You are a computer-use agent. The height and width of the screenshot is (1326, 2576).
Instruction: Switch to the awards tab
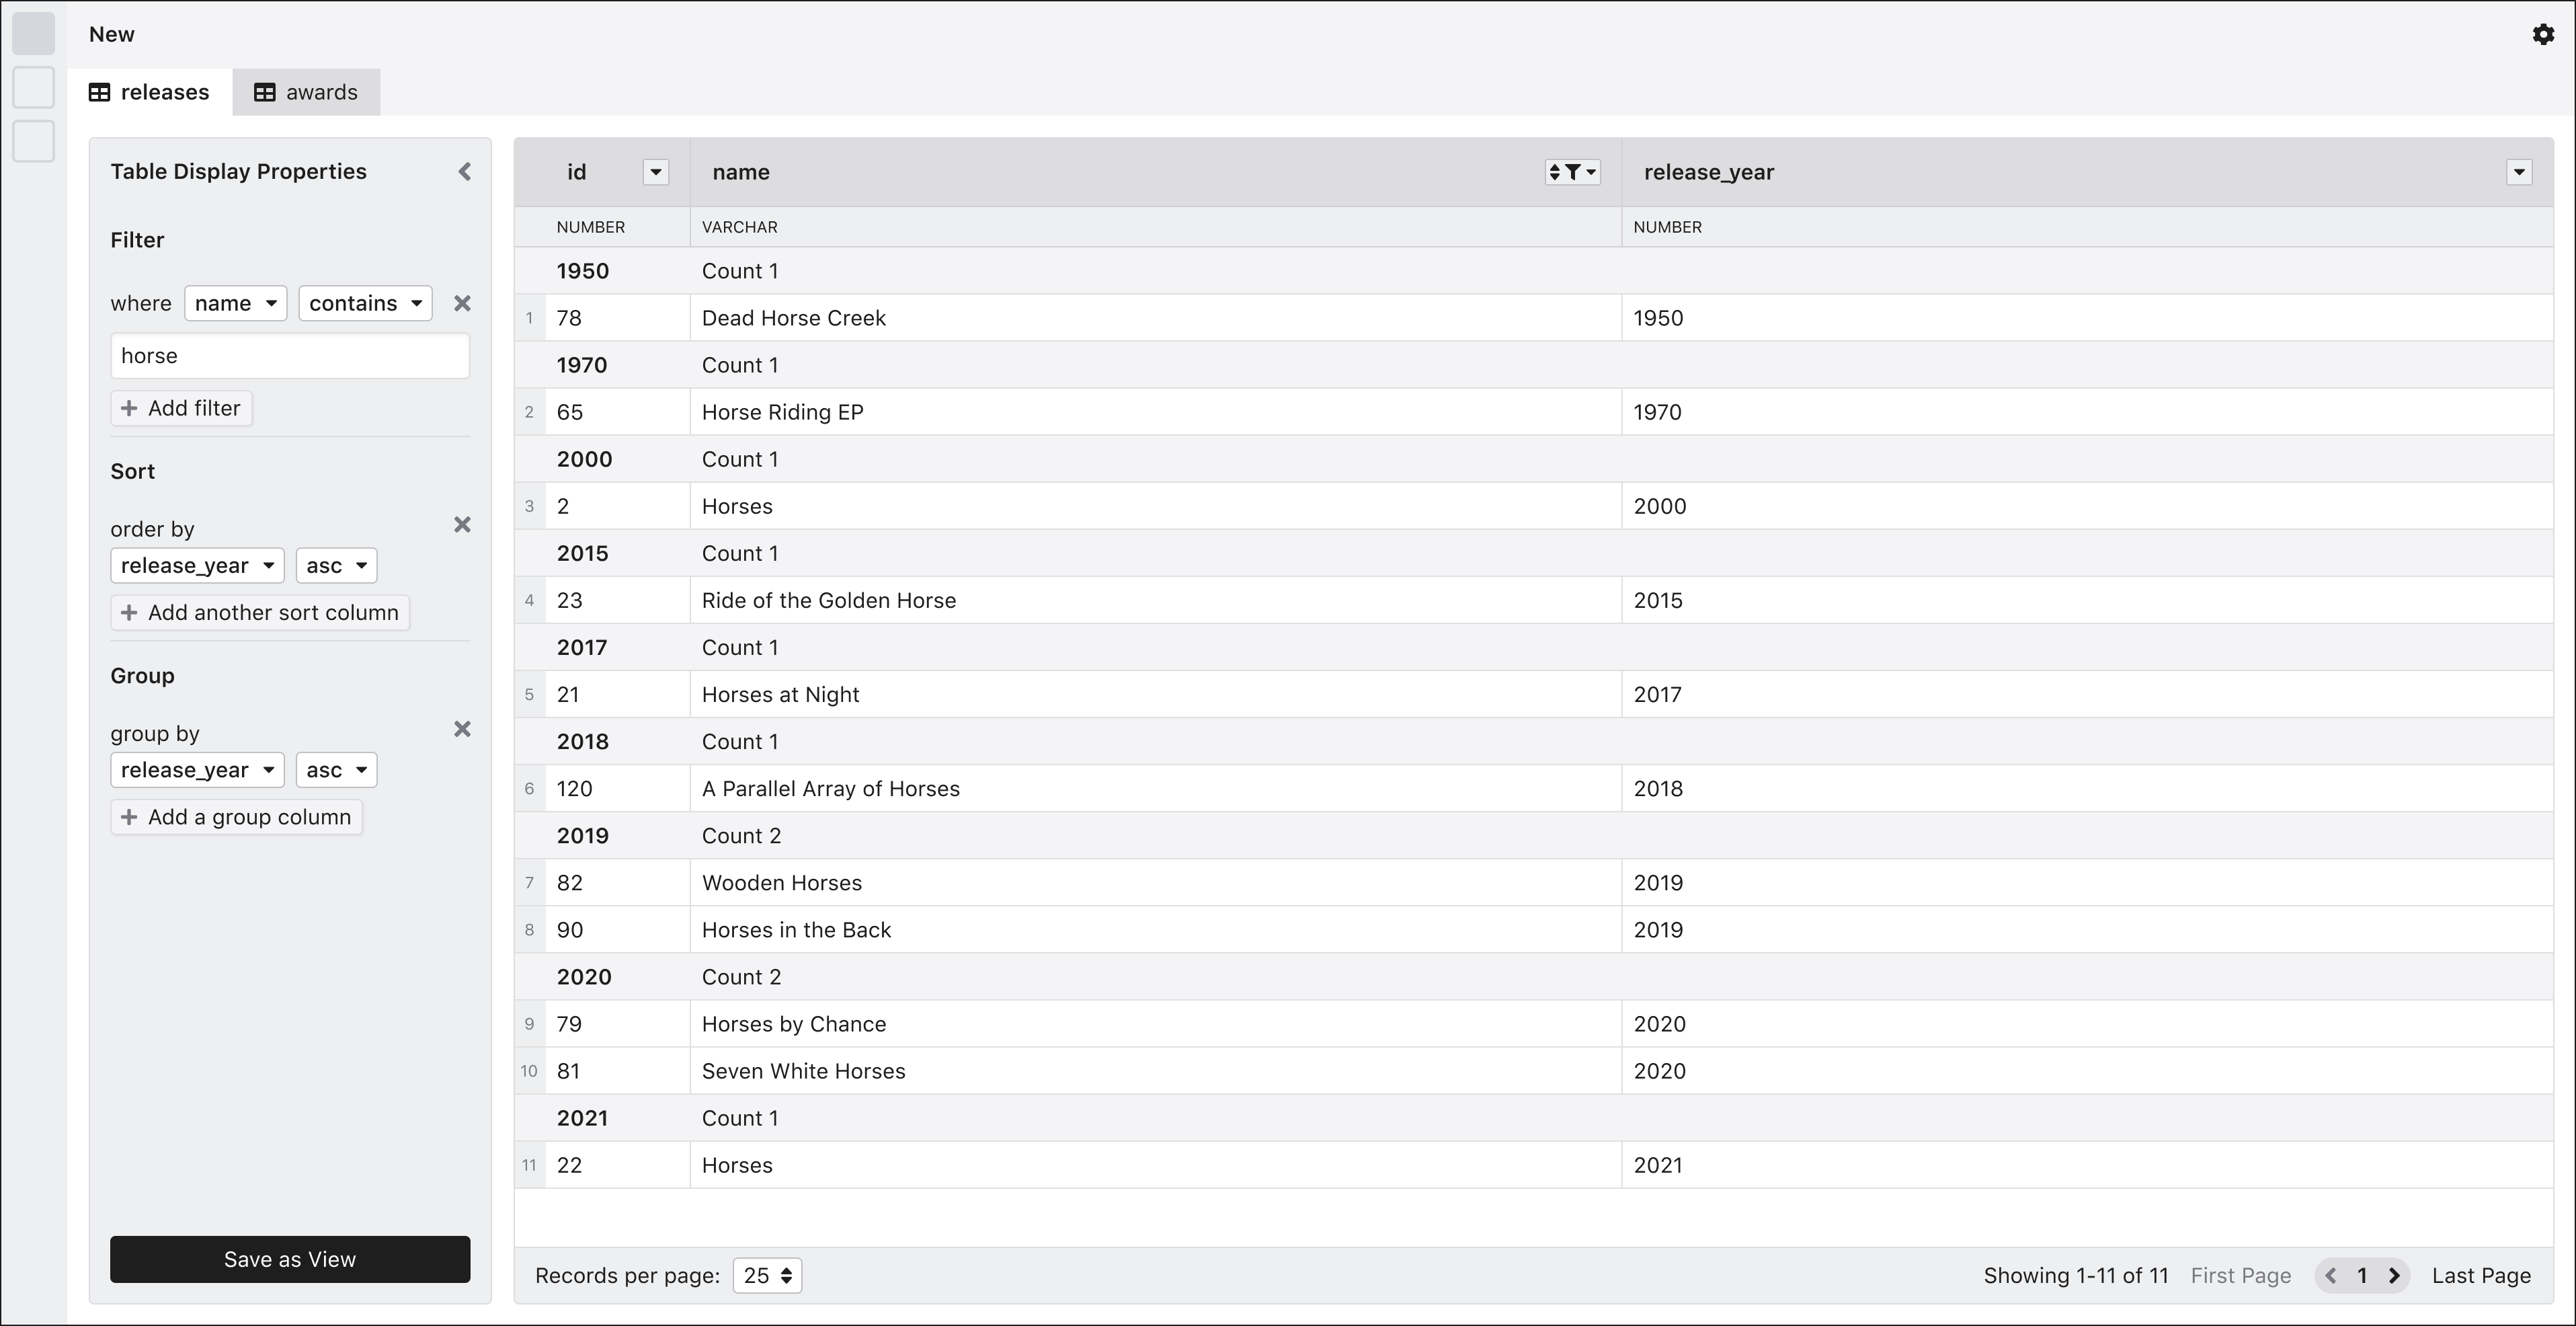tap(306, 92)
